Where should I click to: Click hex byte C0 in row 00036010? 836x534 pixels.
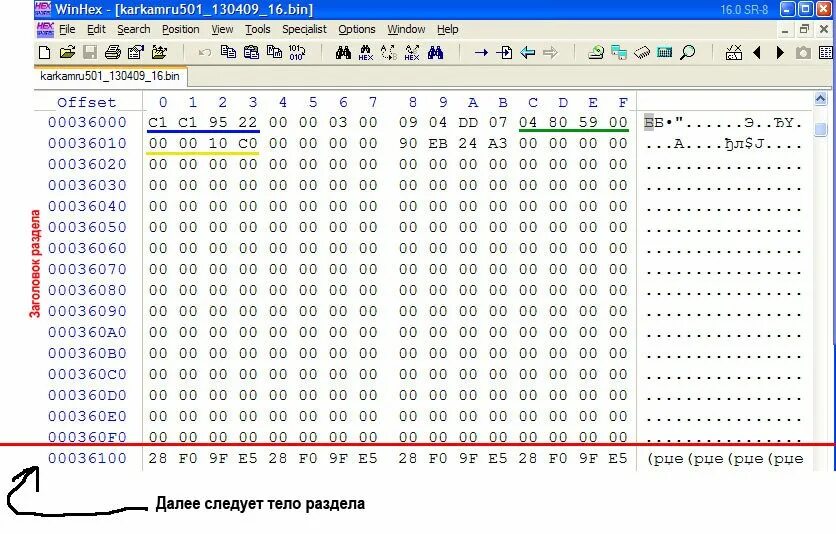pyautogui.click(x=248, y=143)
